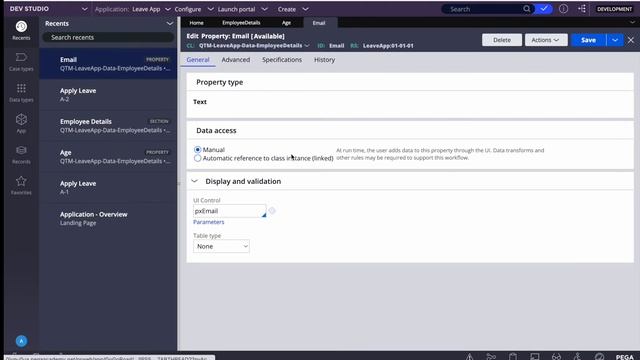Click the Search recents field
This screenshot has height=360, width=640.
tap(108, 37)
